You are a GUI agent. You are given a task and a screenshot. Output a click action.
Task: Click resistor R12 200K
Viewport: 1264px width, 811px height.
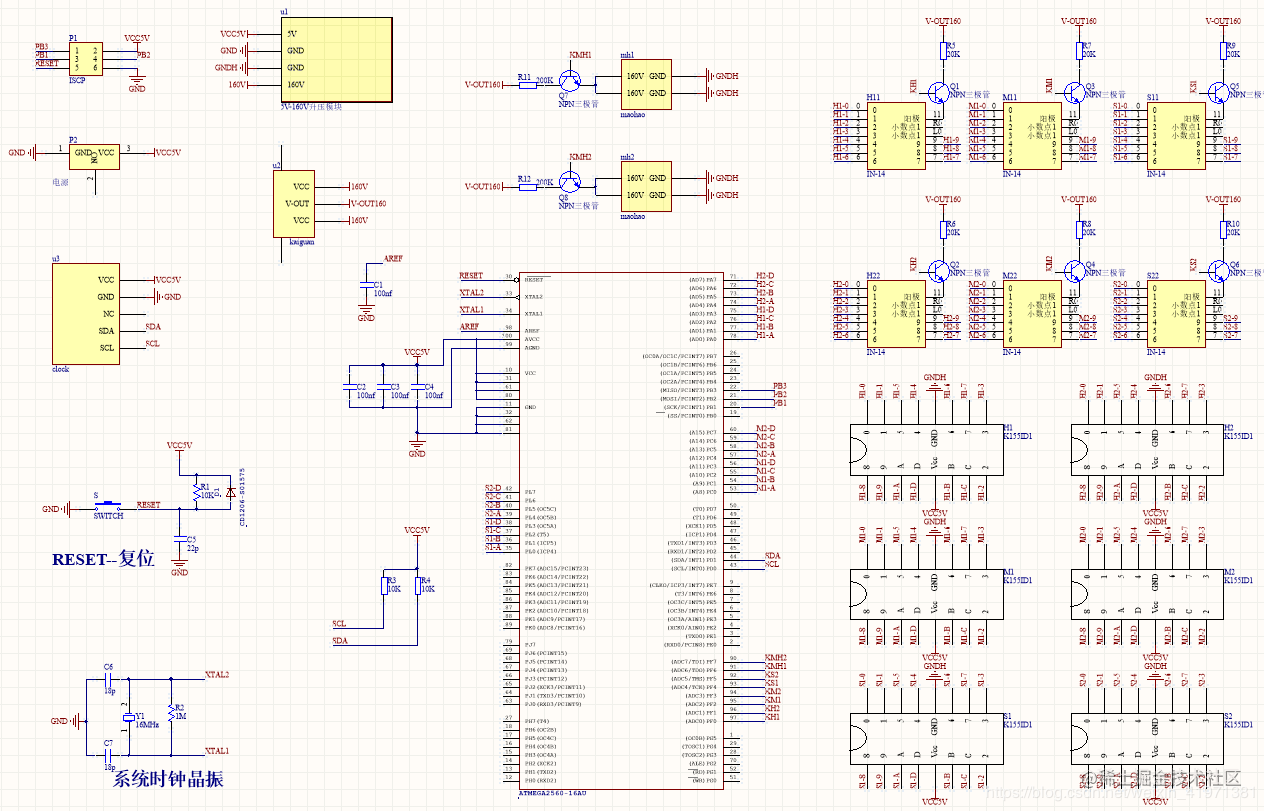click(x=530, y=186)
